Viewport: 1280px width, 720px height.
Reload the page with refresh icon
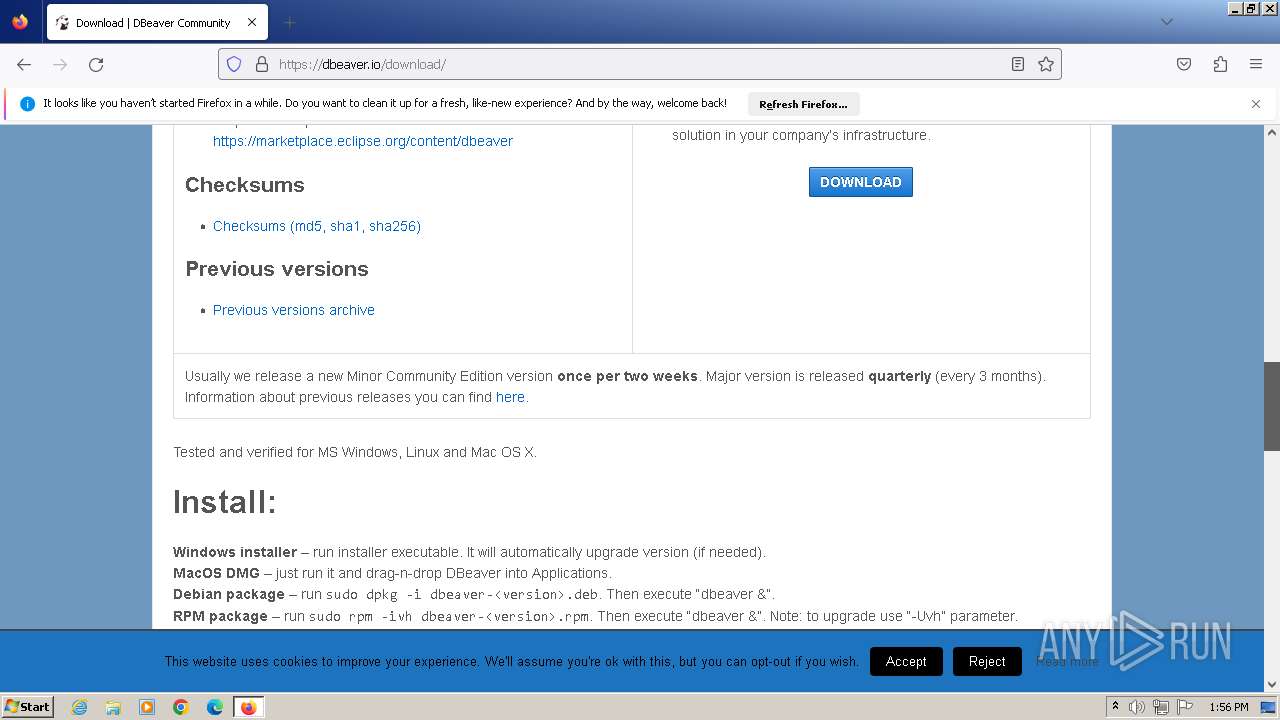coord(96,64)
